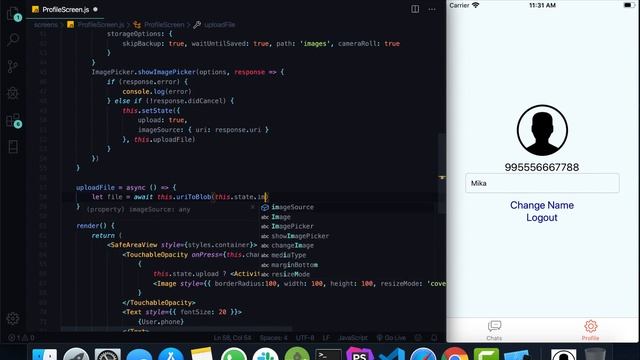Viewport: 640px width, 360px height.
Task: Click the notifications bell in status bar
Action: coord(434,338)
